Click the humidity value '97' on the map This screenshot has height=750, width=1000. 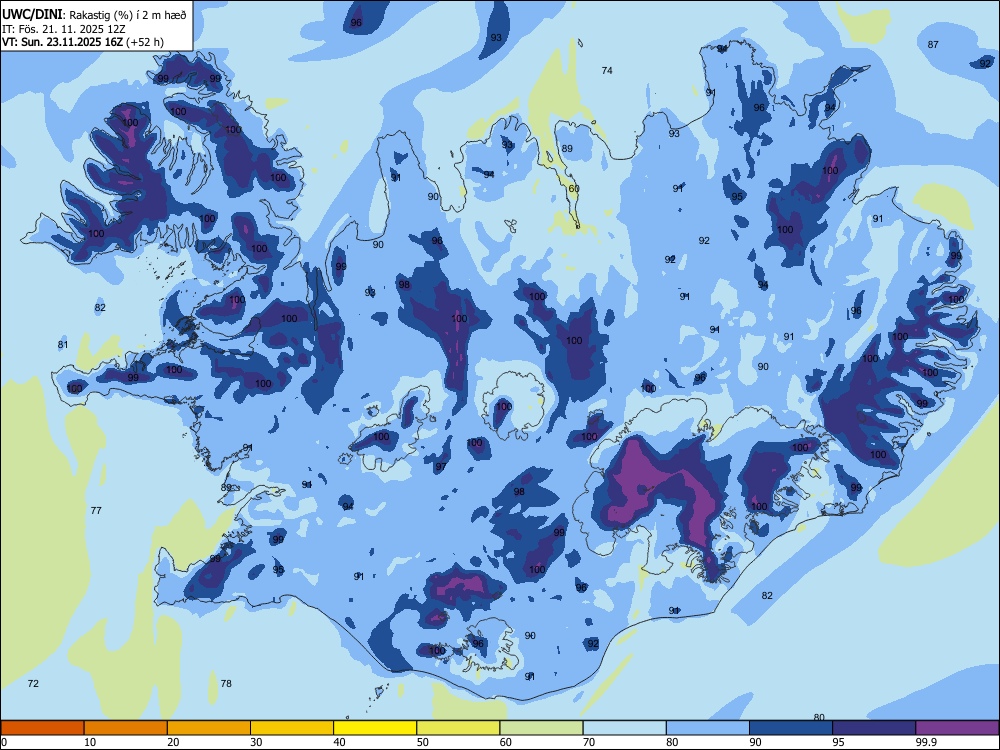[441, 467]
